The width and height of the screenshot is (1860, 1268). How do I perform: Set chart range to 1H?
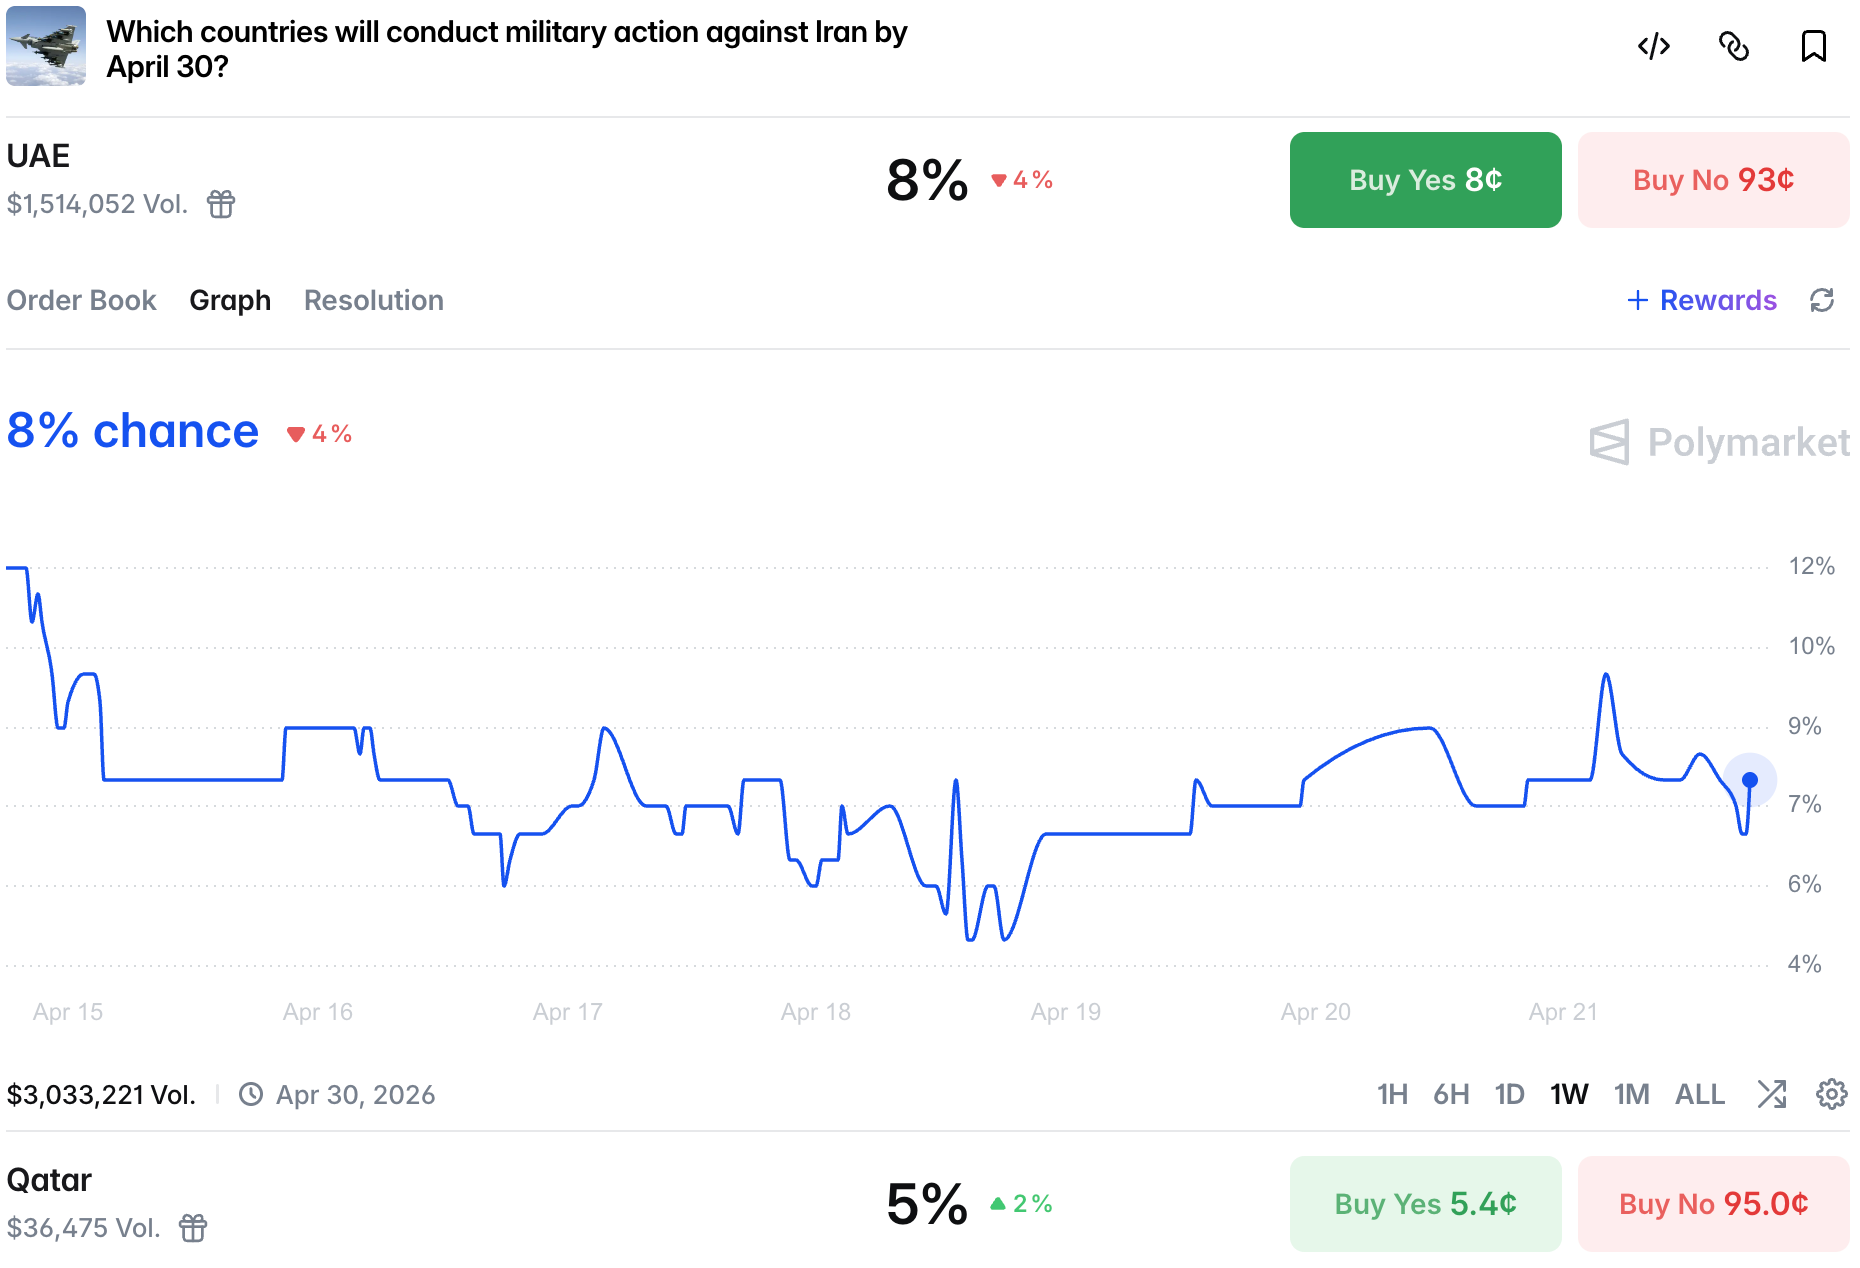point(1392,1094)
